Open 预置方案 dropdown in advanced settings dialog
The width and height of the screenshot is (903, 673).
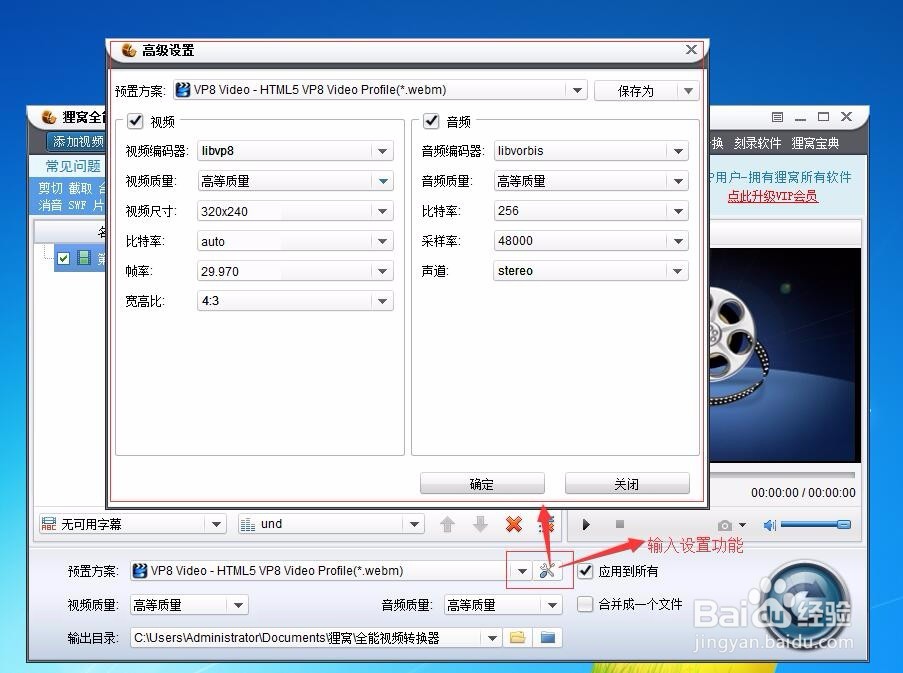[576, 90]
